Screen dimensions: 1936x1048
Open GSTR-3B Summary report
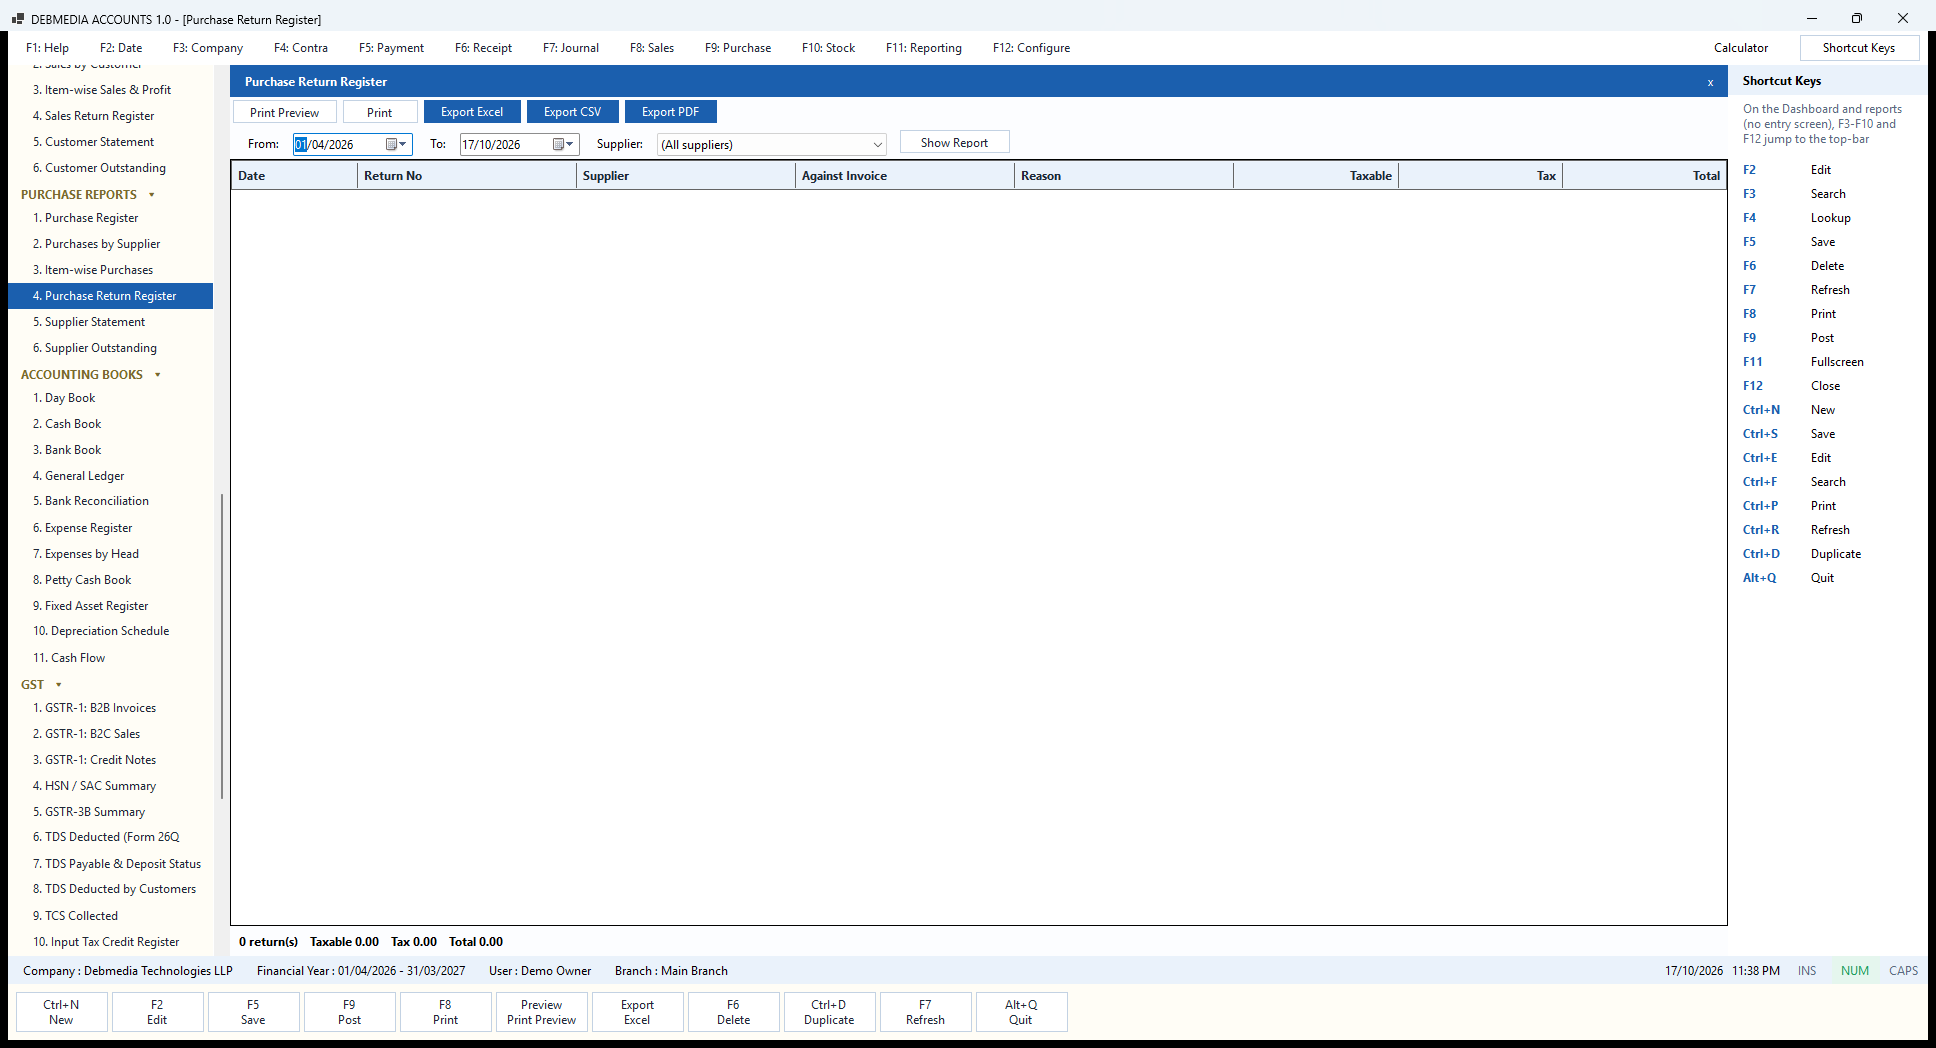111,812
